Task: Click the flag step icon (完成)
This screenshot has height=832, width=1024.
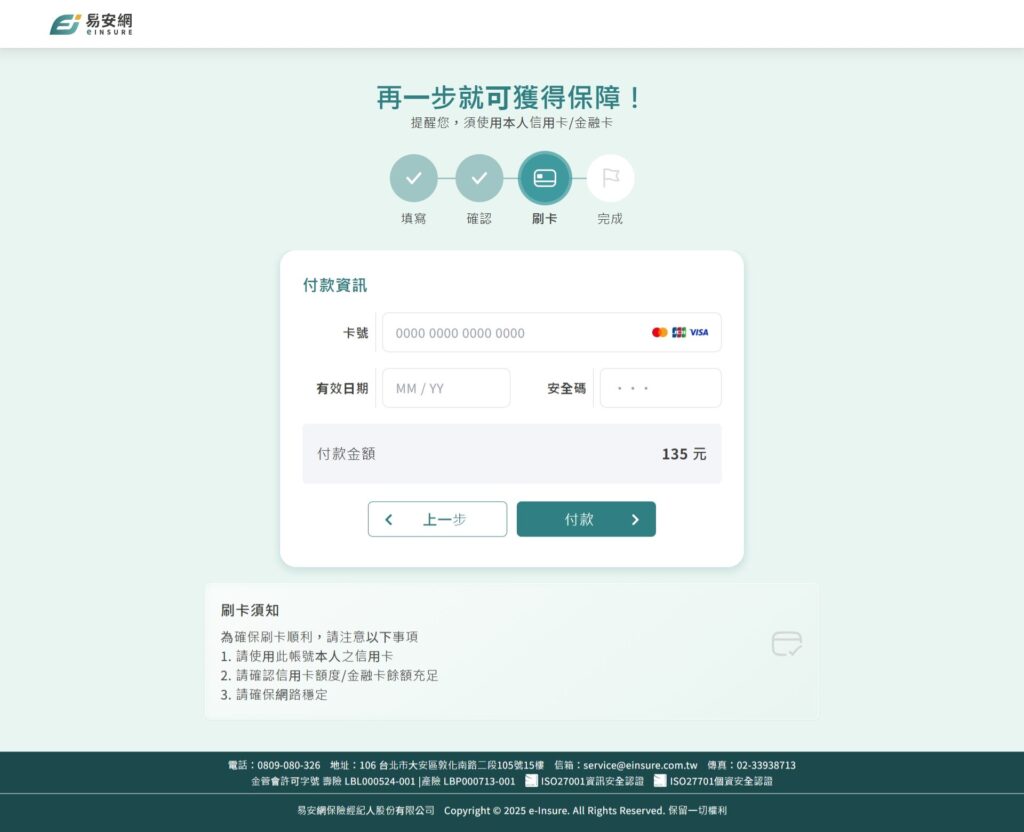Action: click(x=610, y=178)
